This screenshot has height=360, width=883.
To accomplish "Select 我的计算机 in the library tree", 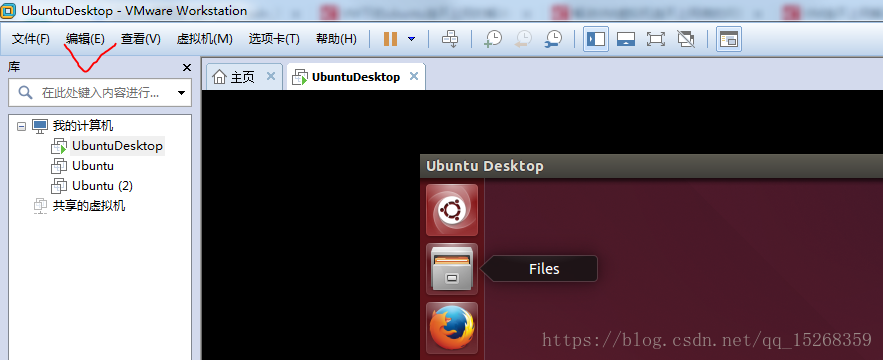I will (83, 126).
